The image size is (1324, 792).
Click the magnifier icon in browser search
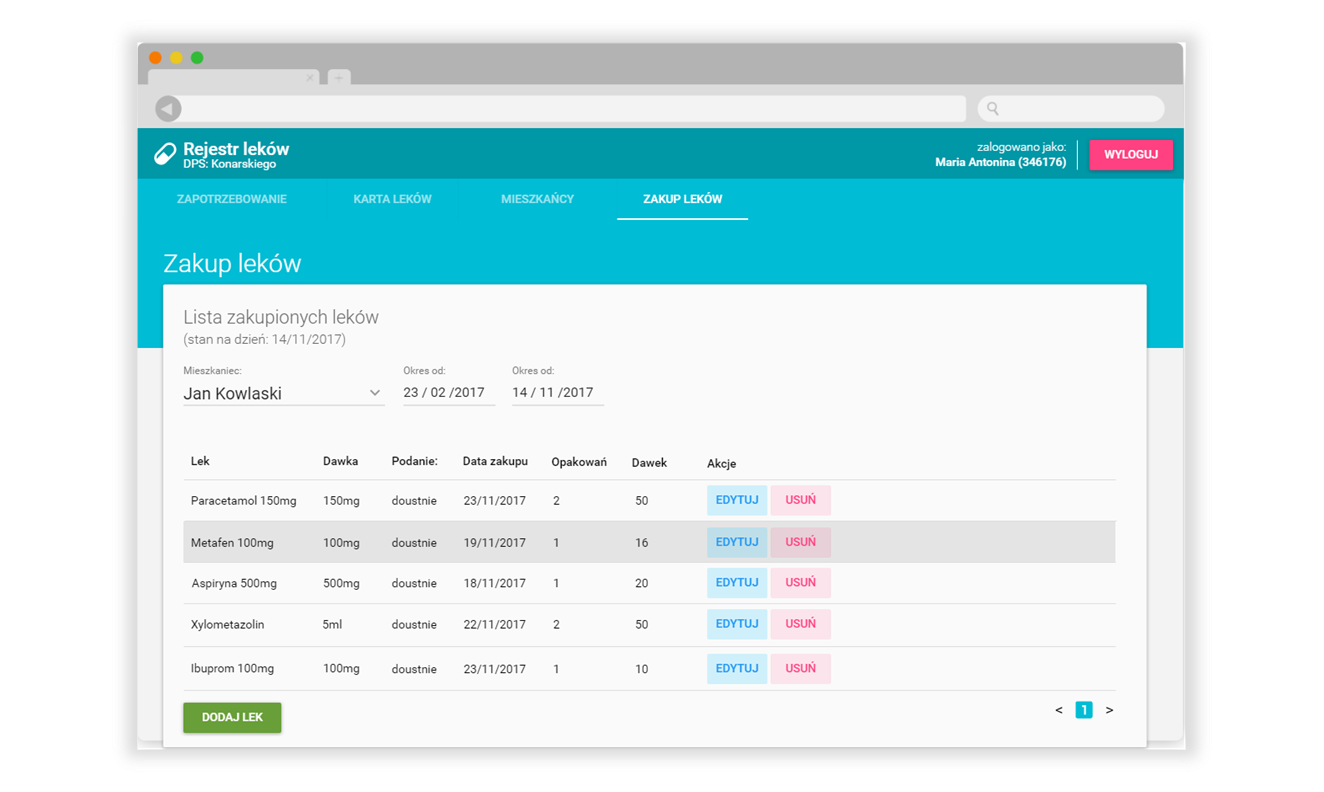pyautogui.click(x=993, y=108)
